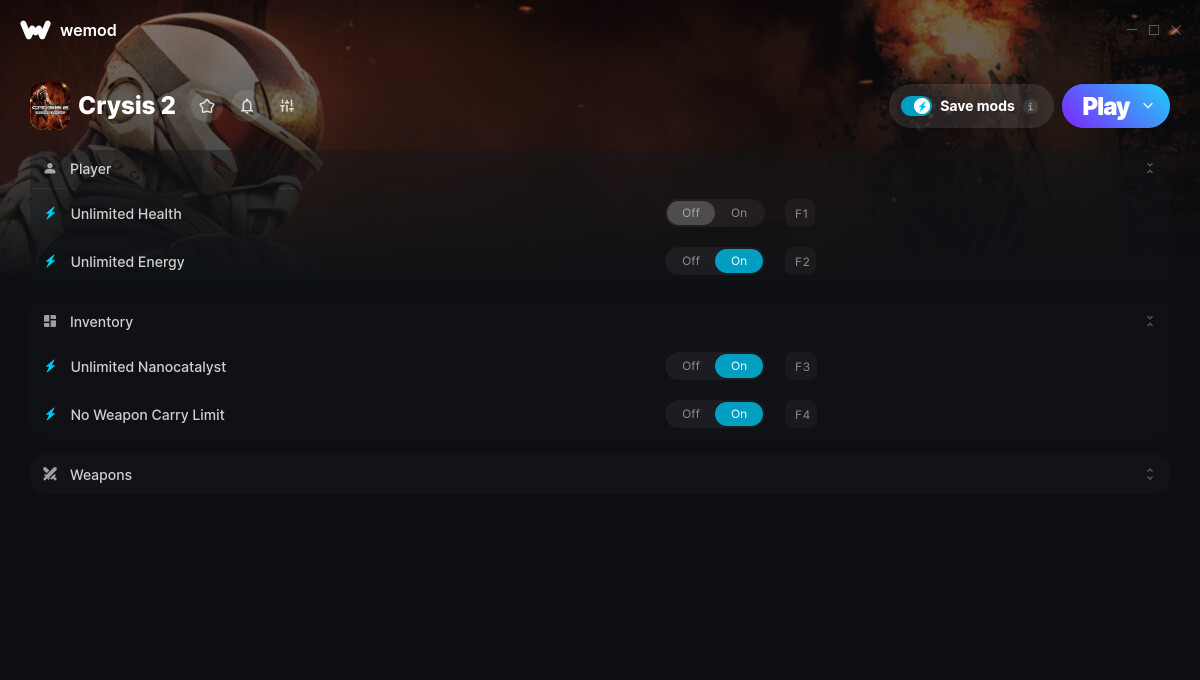Click the Weapons category icon
Viewport: 1200px width, 680px height.
click(x=50, y=474)
